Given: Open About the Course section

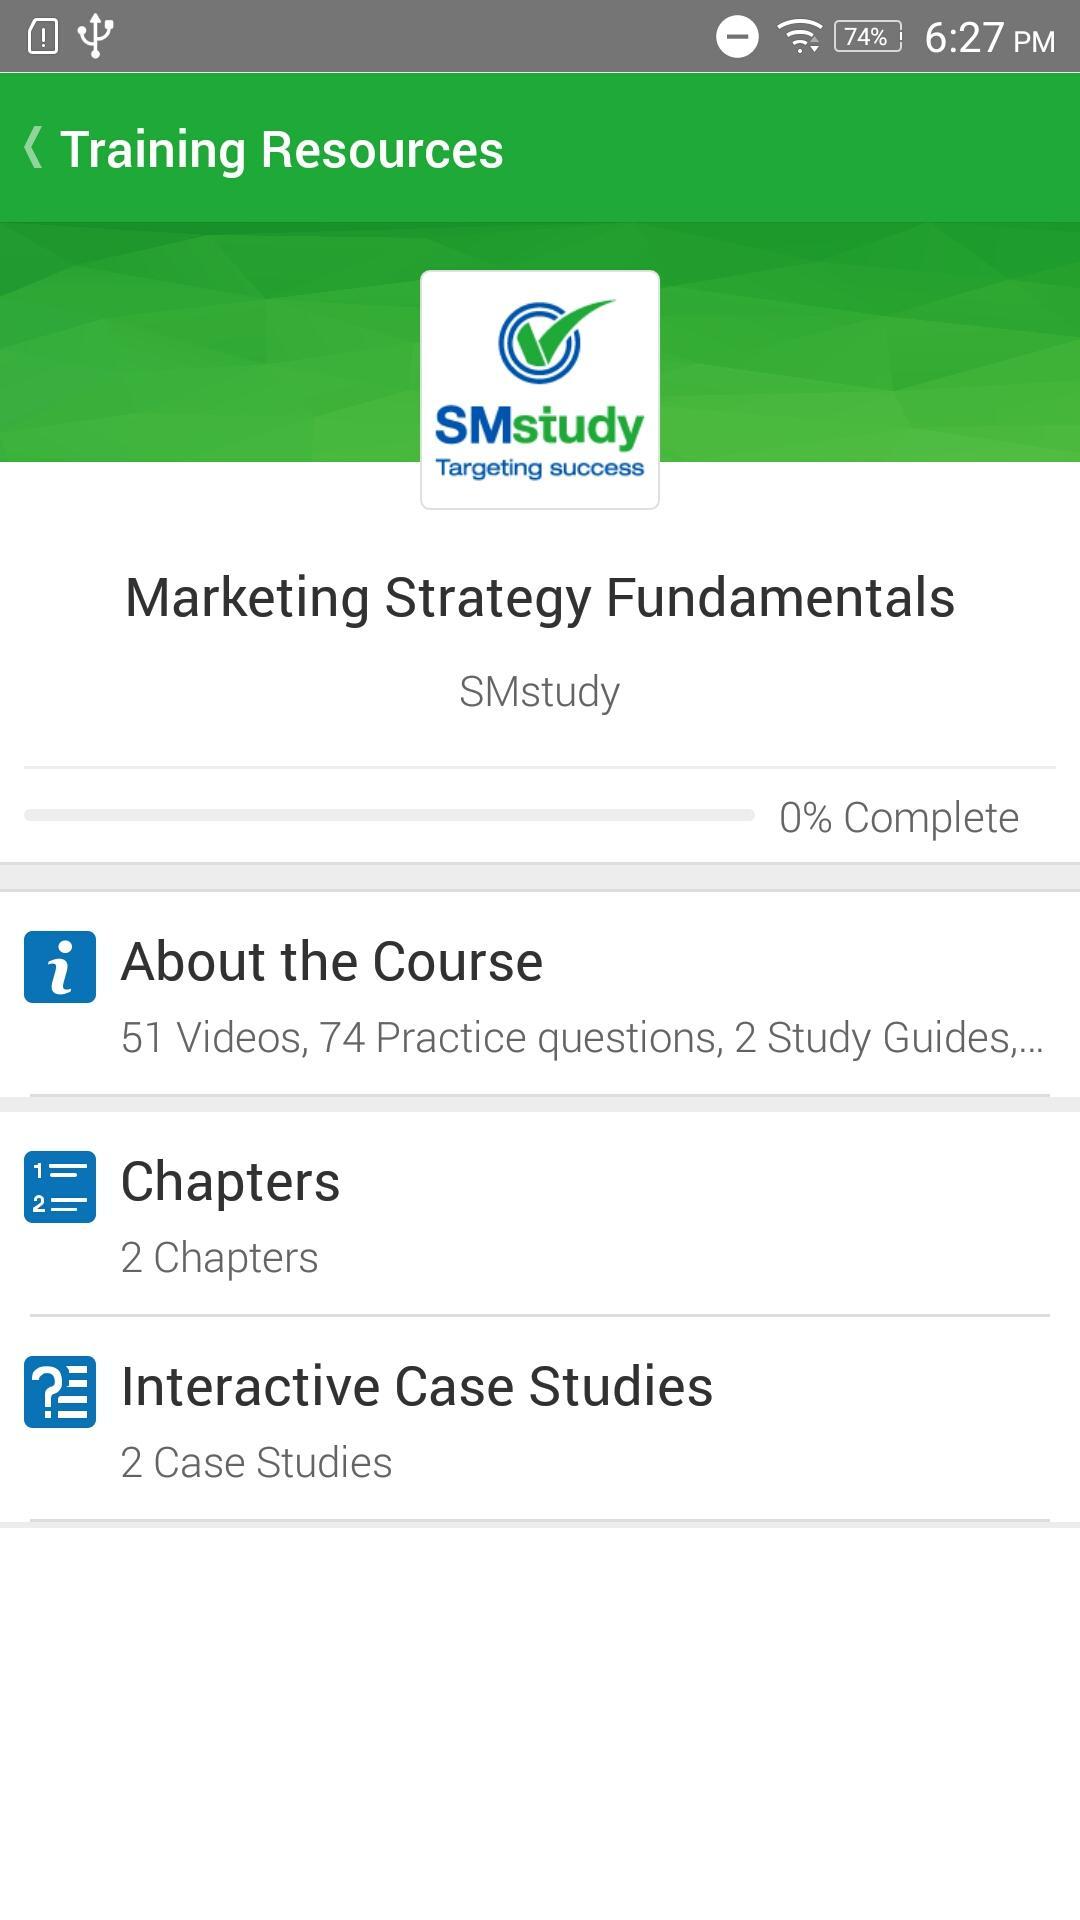Looking at the screenshot, I should pyautogui.click(x=332, y=962).
